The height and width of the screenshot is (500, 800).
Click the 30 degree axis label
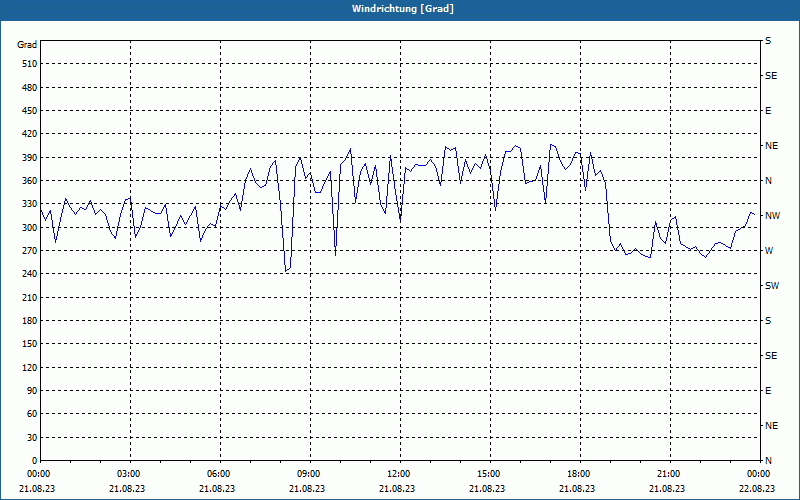point(32,437)
